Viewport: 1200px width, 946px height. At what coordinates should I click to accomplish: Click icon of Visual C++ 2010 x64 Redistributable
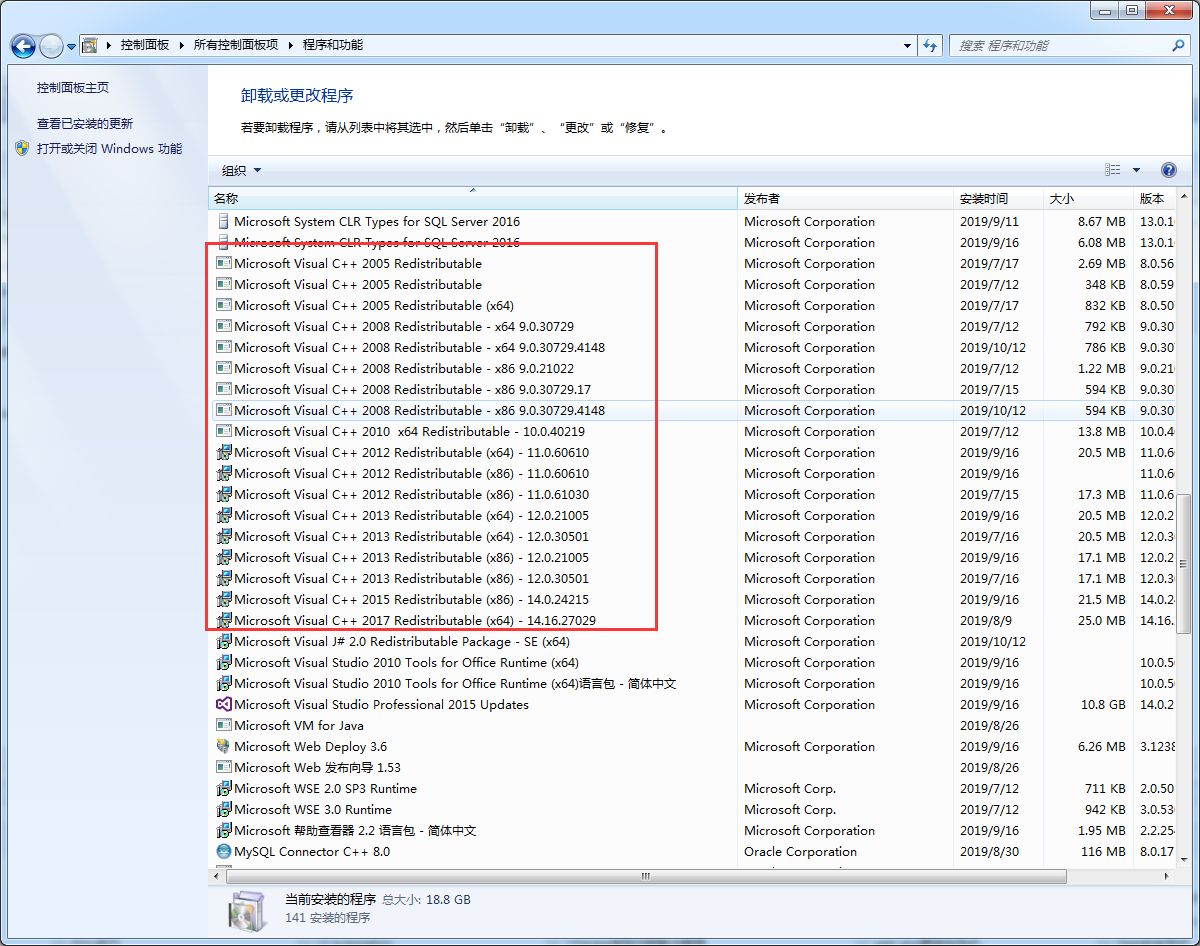(224, 432)
